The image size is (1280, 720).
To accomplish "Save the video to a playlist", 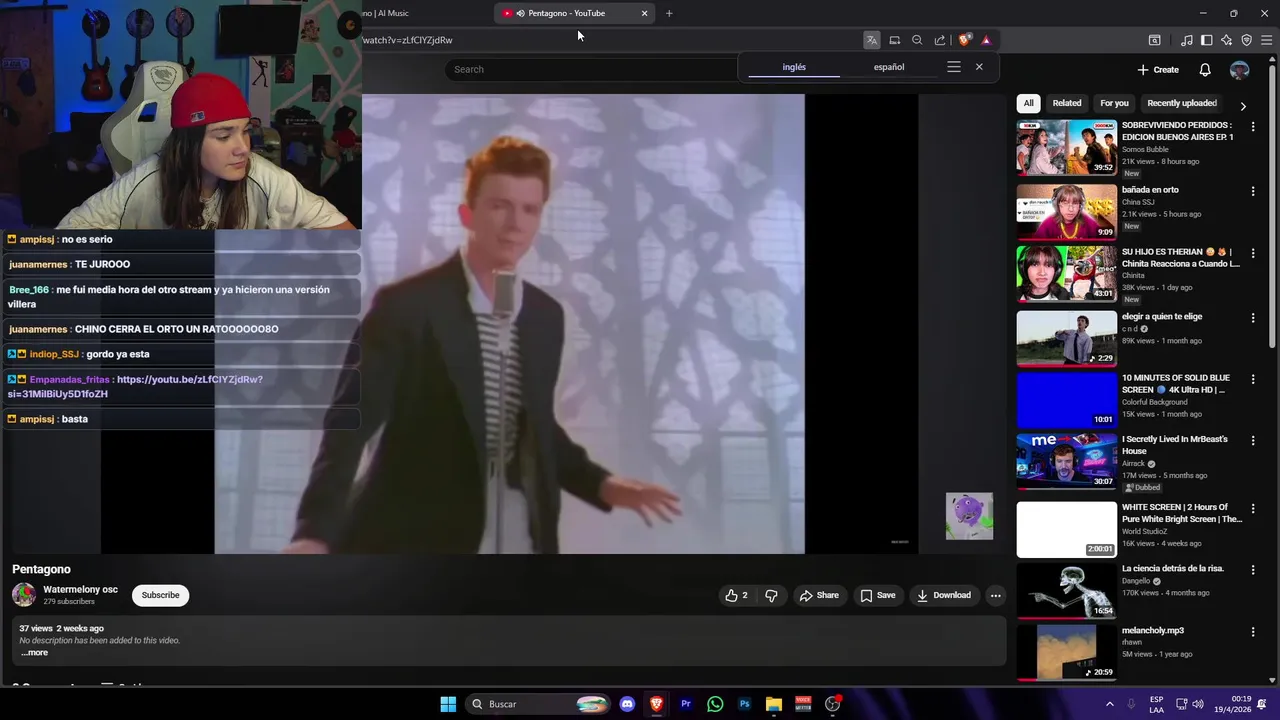I will [x=877, y=595].
